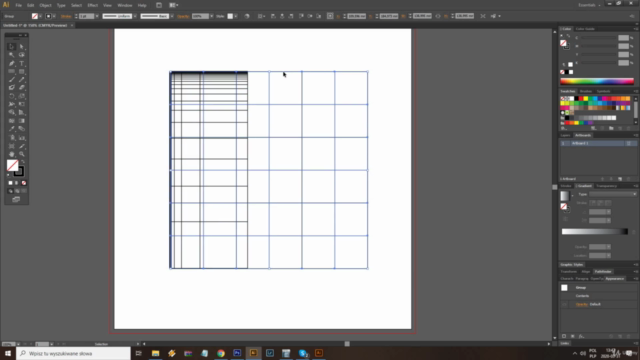Click the Opacity link in Appearance panel

(582, 304)
